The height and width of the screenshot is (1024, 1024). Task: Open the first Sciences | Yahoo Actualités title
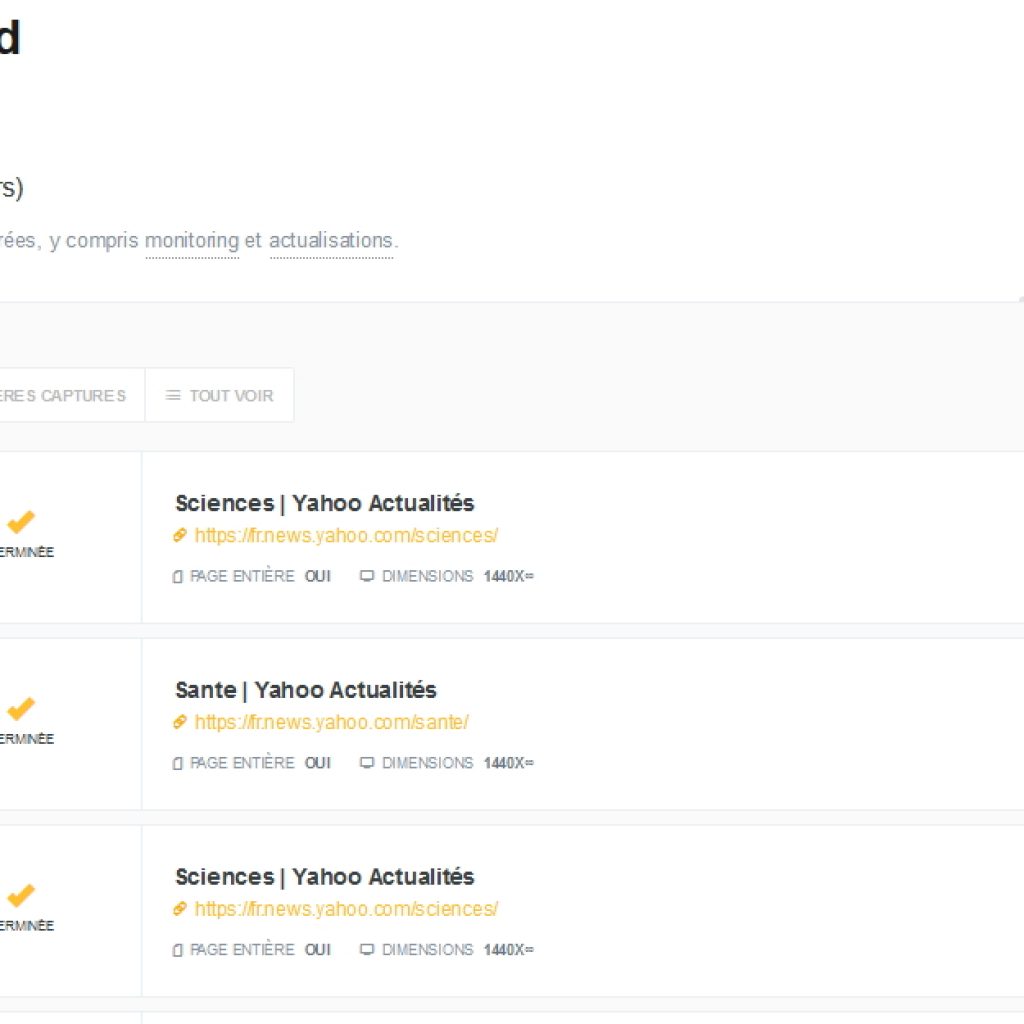325,504
